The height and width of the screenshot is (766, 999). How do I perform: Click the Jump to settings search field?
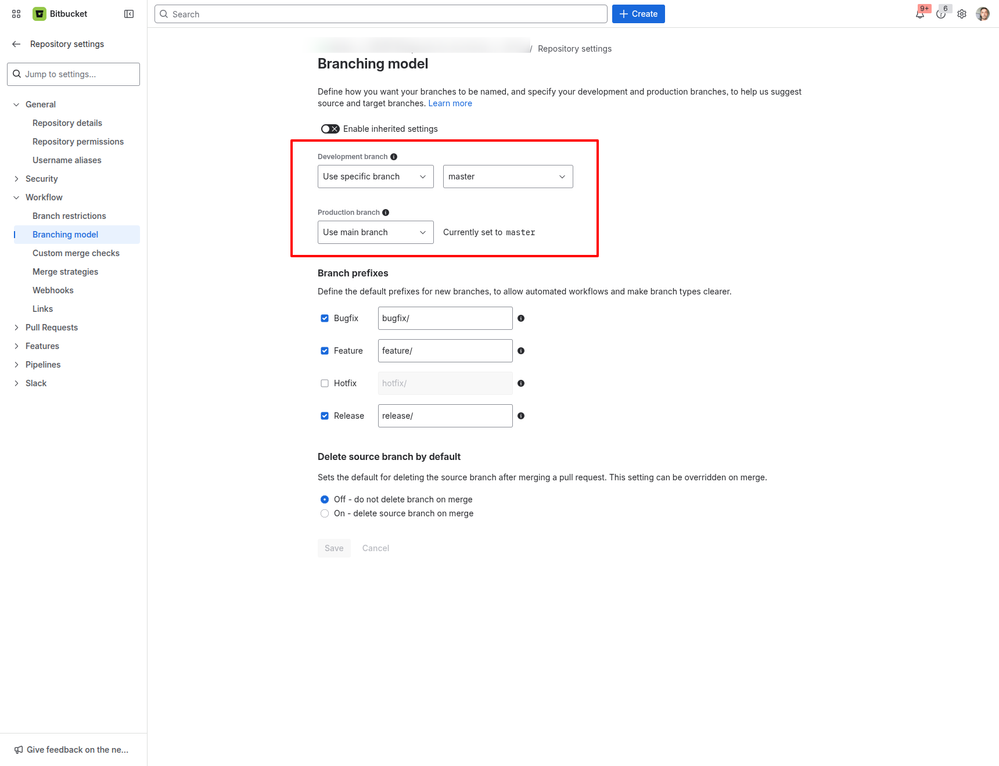pos(73,73)
